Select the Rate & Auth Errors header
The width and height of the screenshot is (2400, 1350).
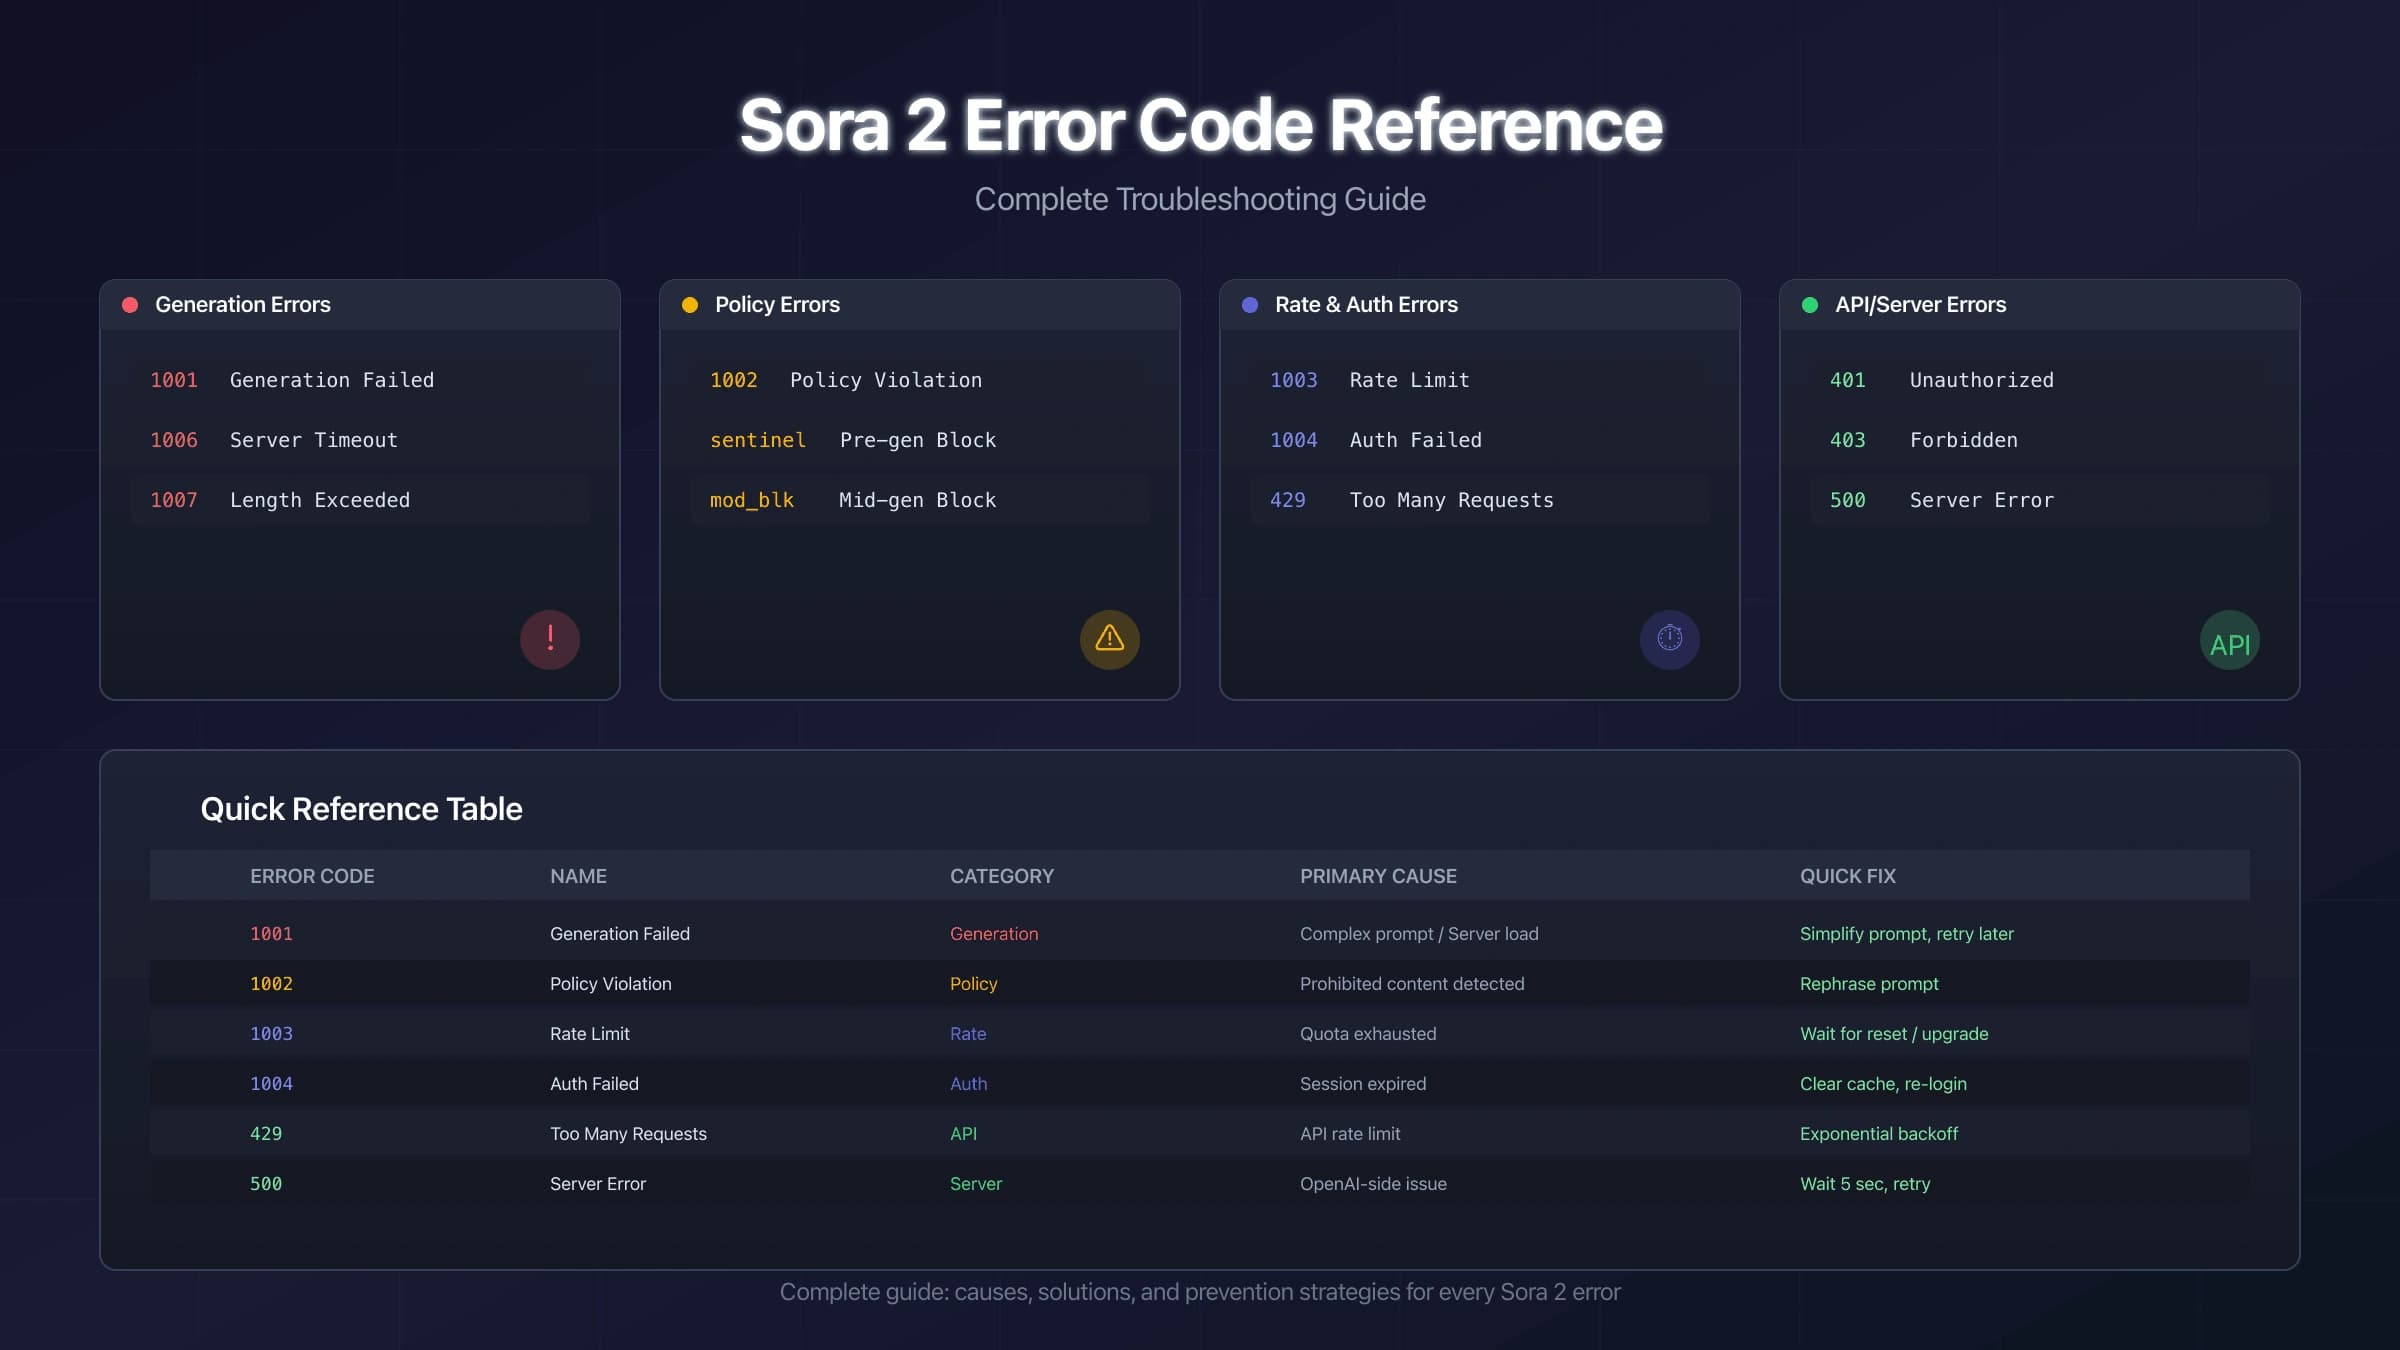(x=1480, y=305)
